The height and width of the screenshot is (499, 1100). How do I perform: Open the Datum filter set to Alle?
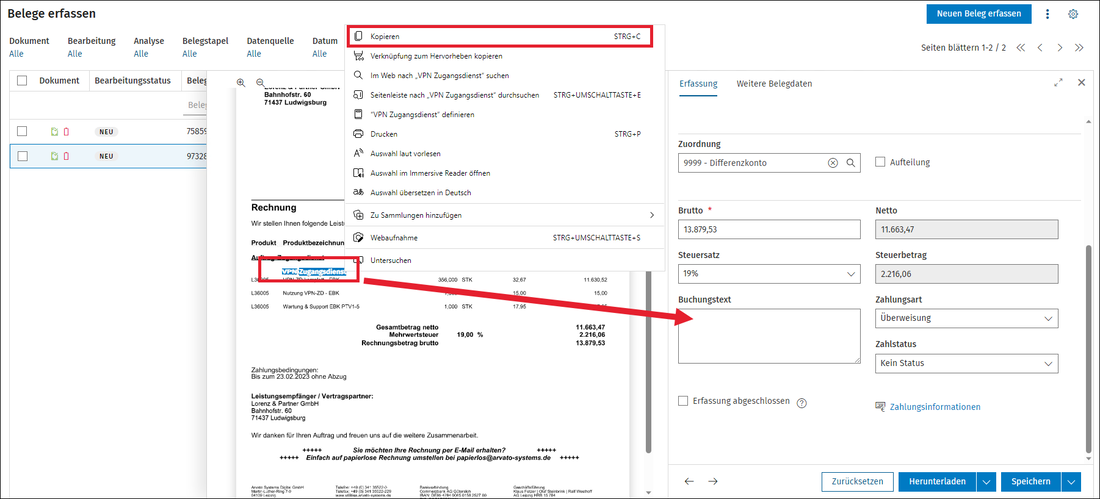(x=320, y=54)
